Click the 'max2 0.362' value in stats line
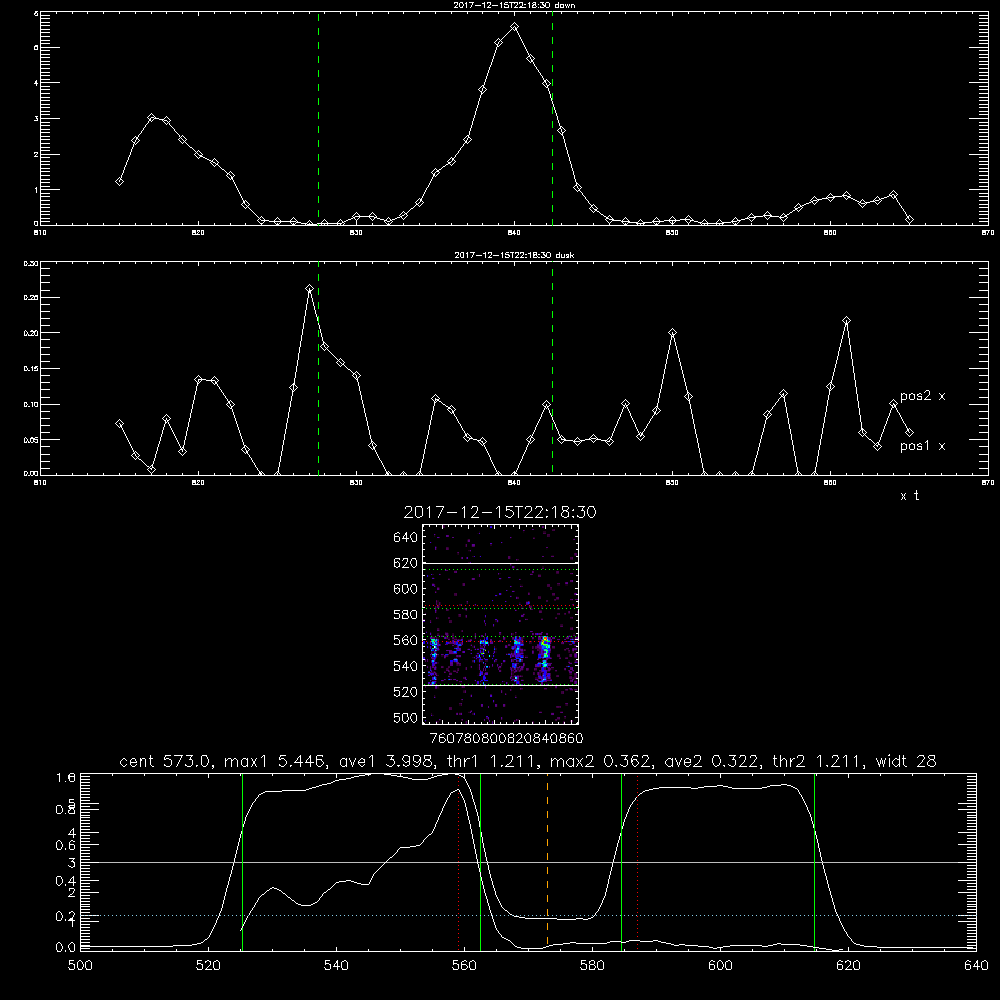 (x=601, y=761)
